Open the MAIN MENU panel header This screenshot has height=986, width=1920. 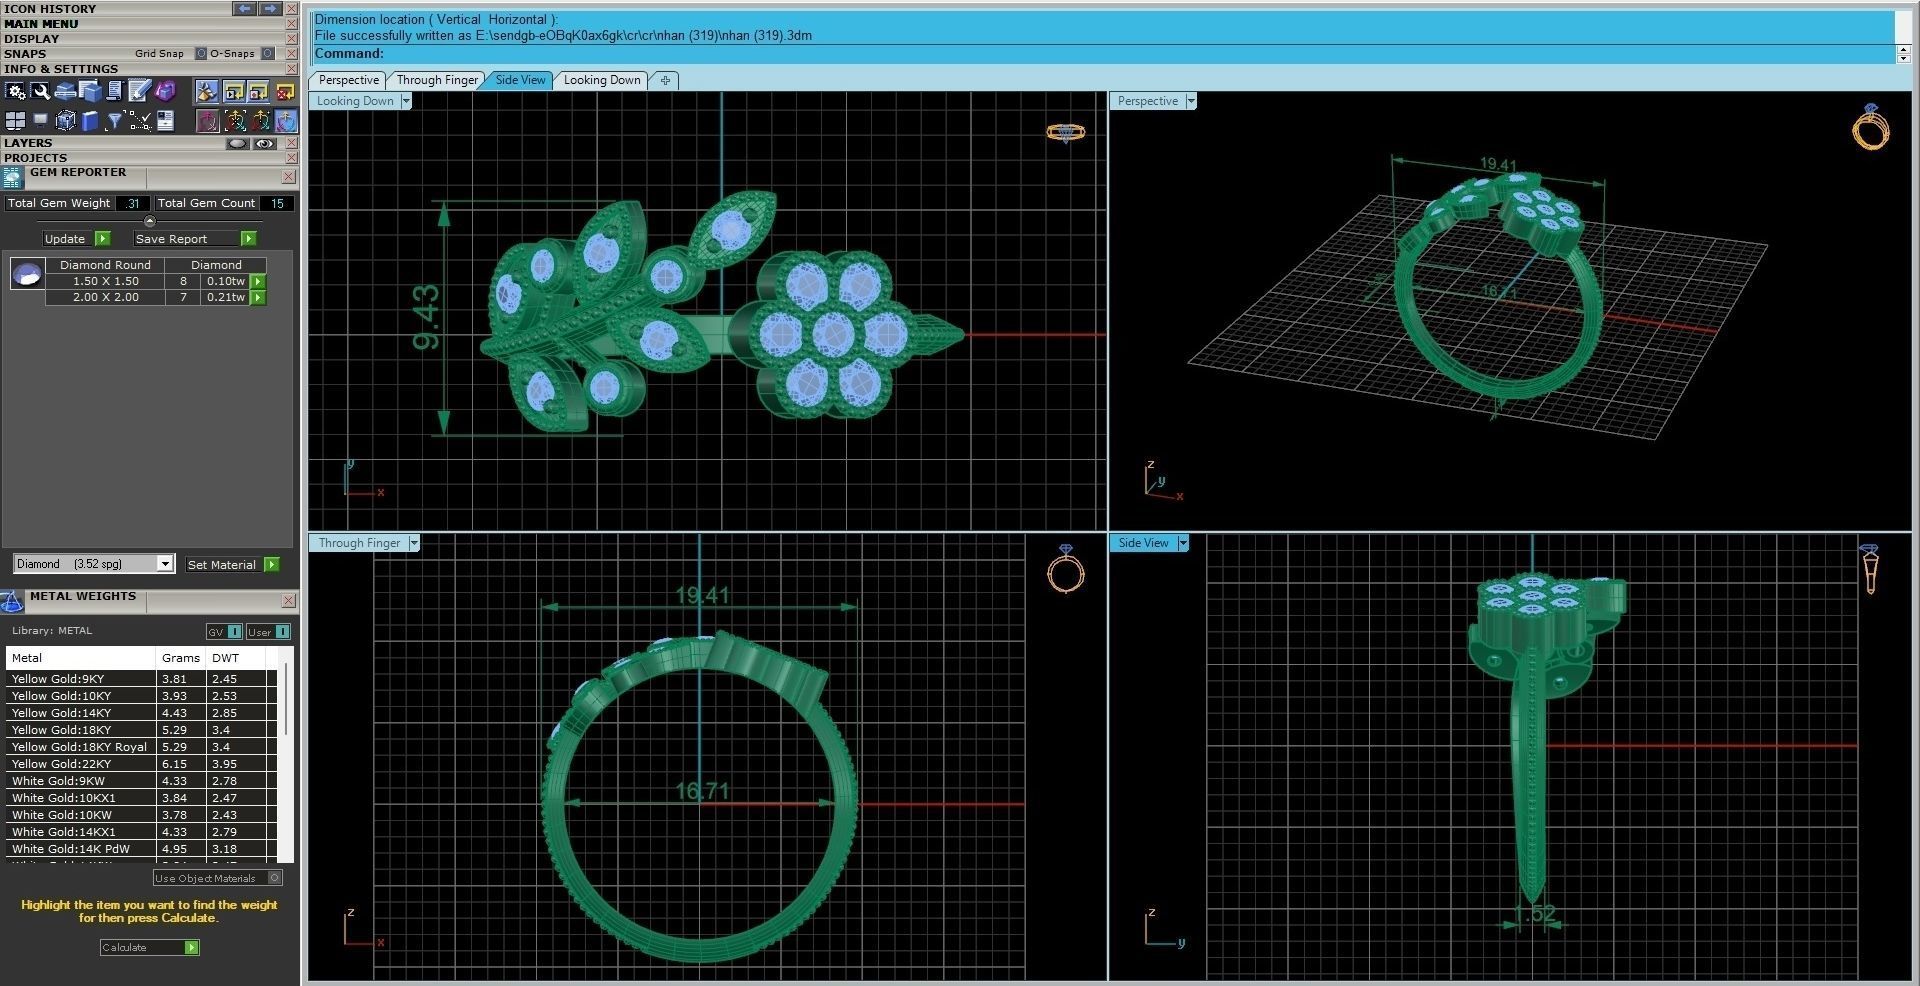tap(41, 23)
